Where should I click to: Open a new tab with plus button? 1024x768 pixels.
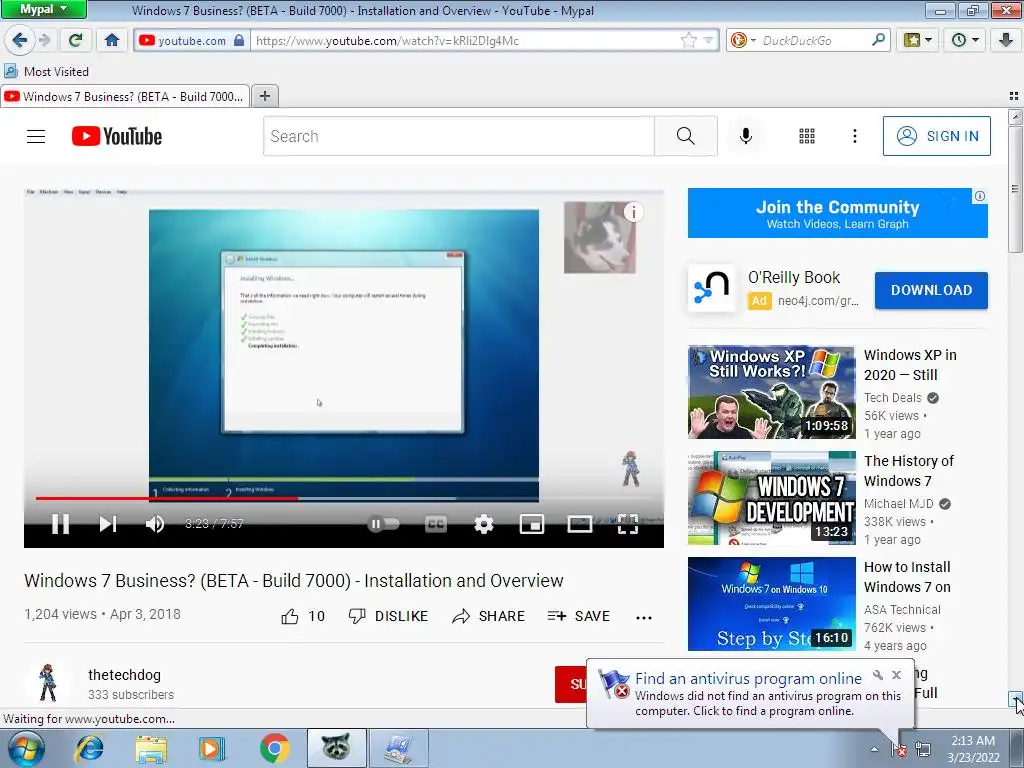(x=264, y=97)
